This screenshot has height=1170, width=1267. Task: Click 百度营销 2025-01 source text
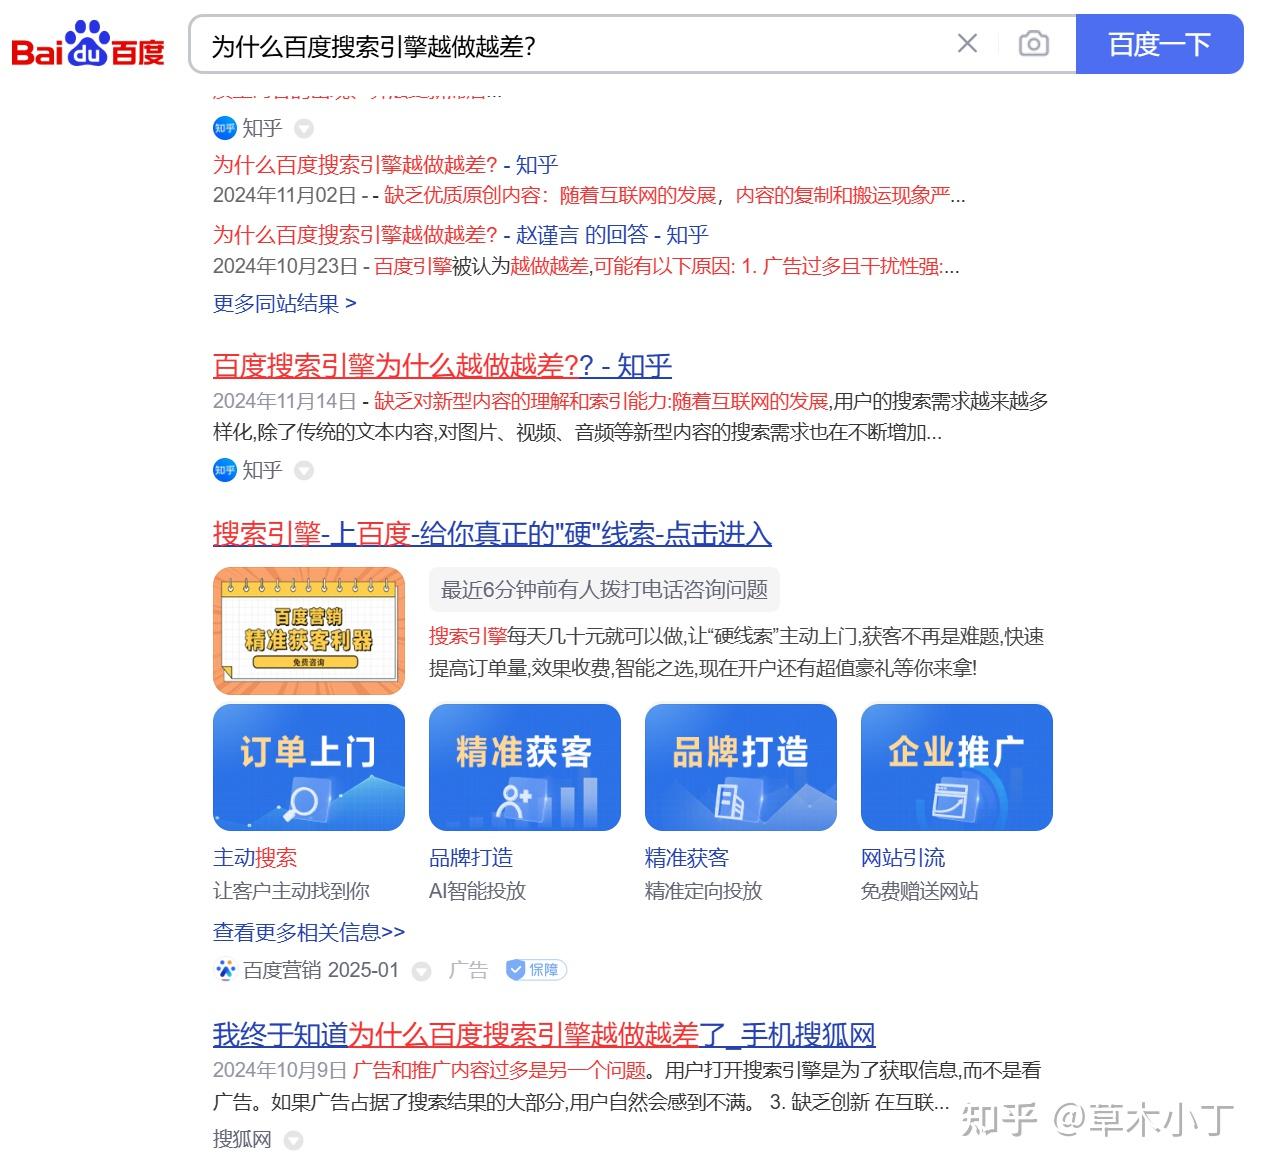point(321,970)
